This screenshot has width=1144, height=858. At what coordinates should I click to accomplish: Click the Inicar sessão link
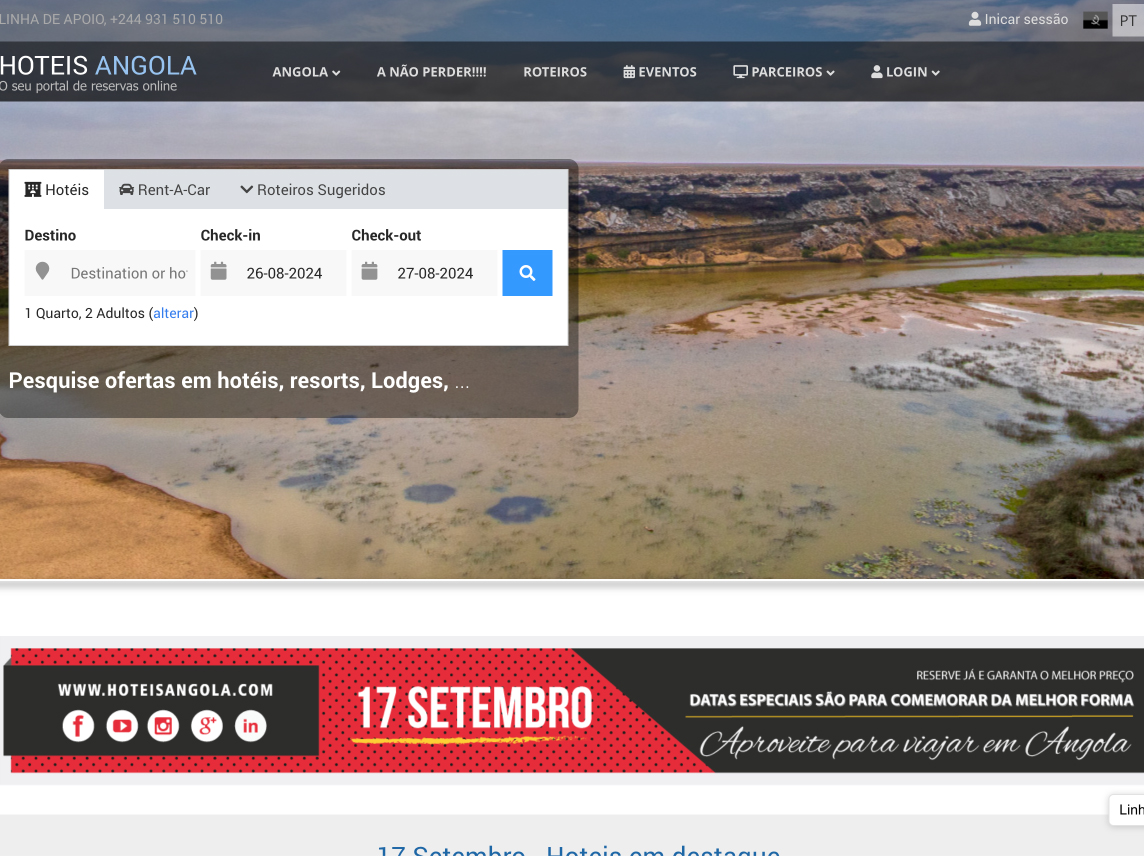(1018, 20)
